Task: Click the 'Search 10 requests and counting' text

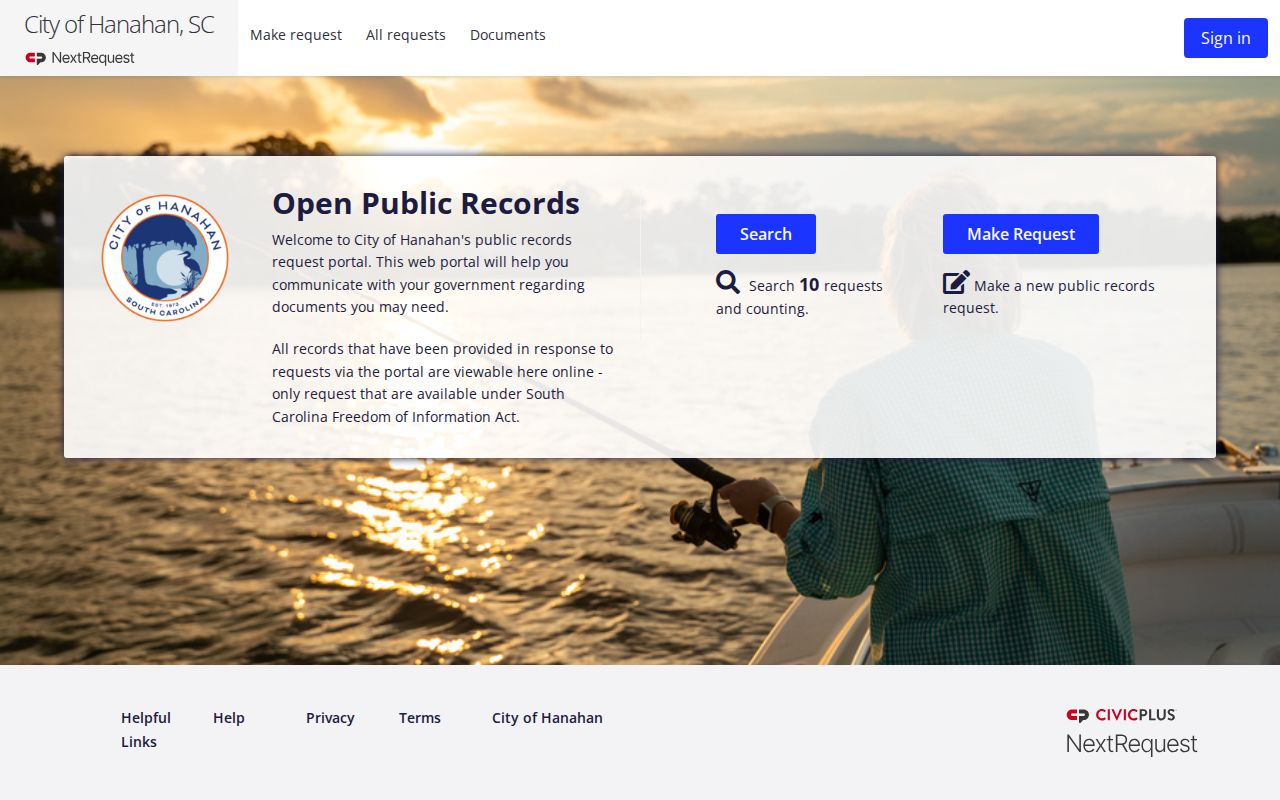Action: [x=800, y=296]
